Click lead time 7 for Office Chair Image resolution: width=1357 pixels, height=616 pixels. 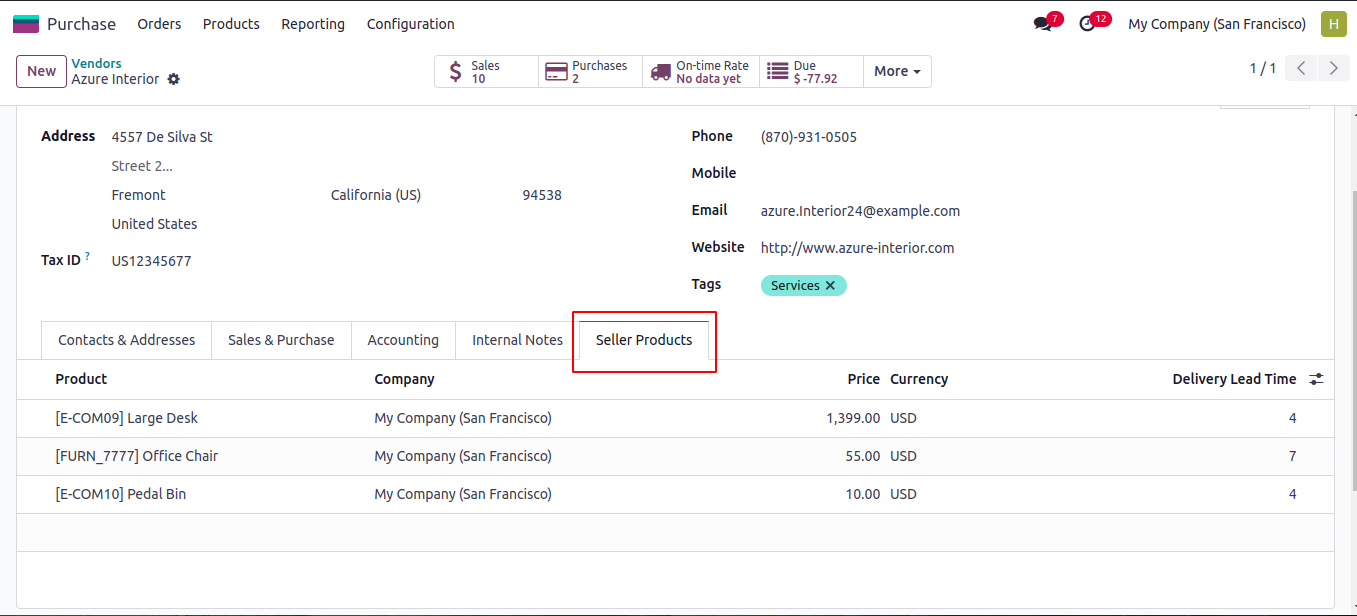pos(1292,456)
